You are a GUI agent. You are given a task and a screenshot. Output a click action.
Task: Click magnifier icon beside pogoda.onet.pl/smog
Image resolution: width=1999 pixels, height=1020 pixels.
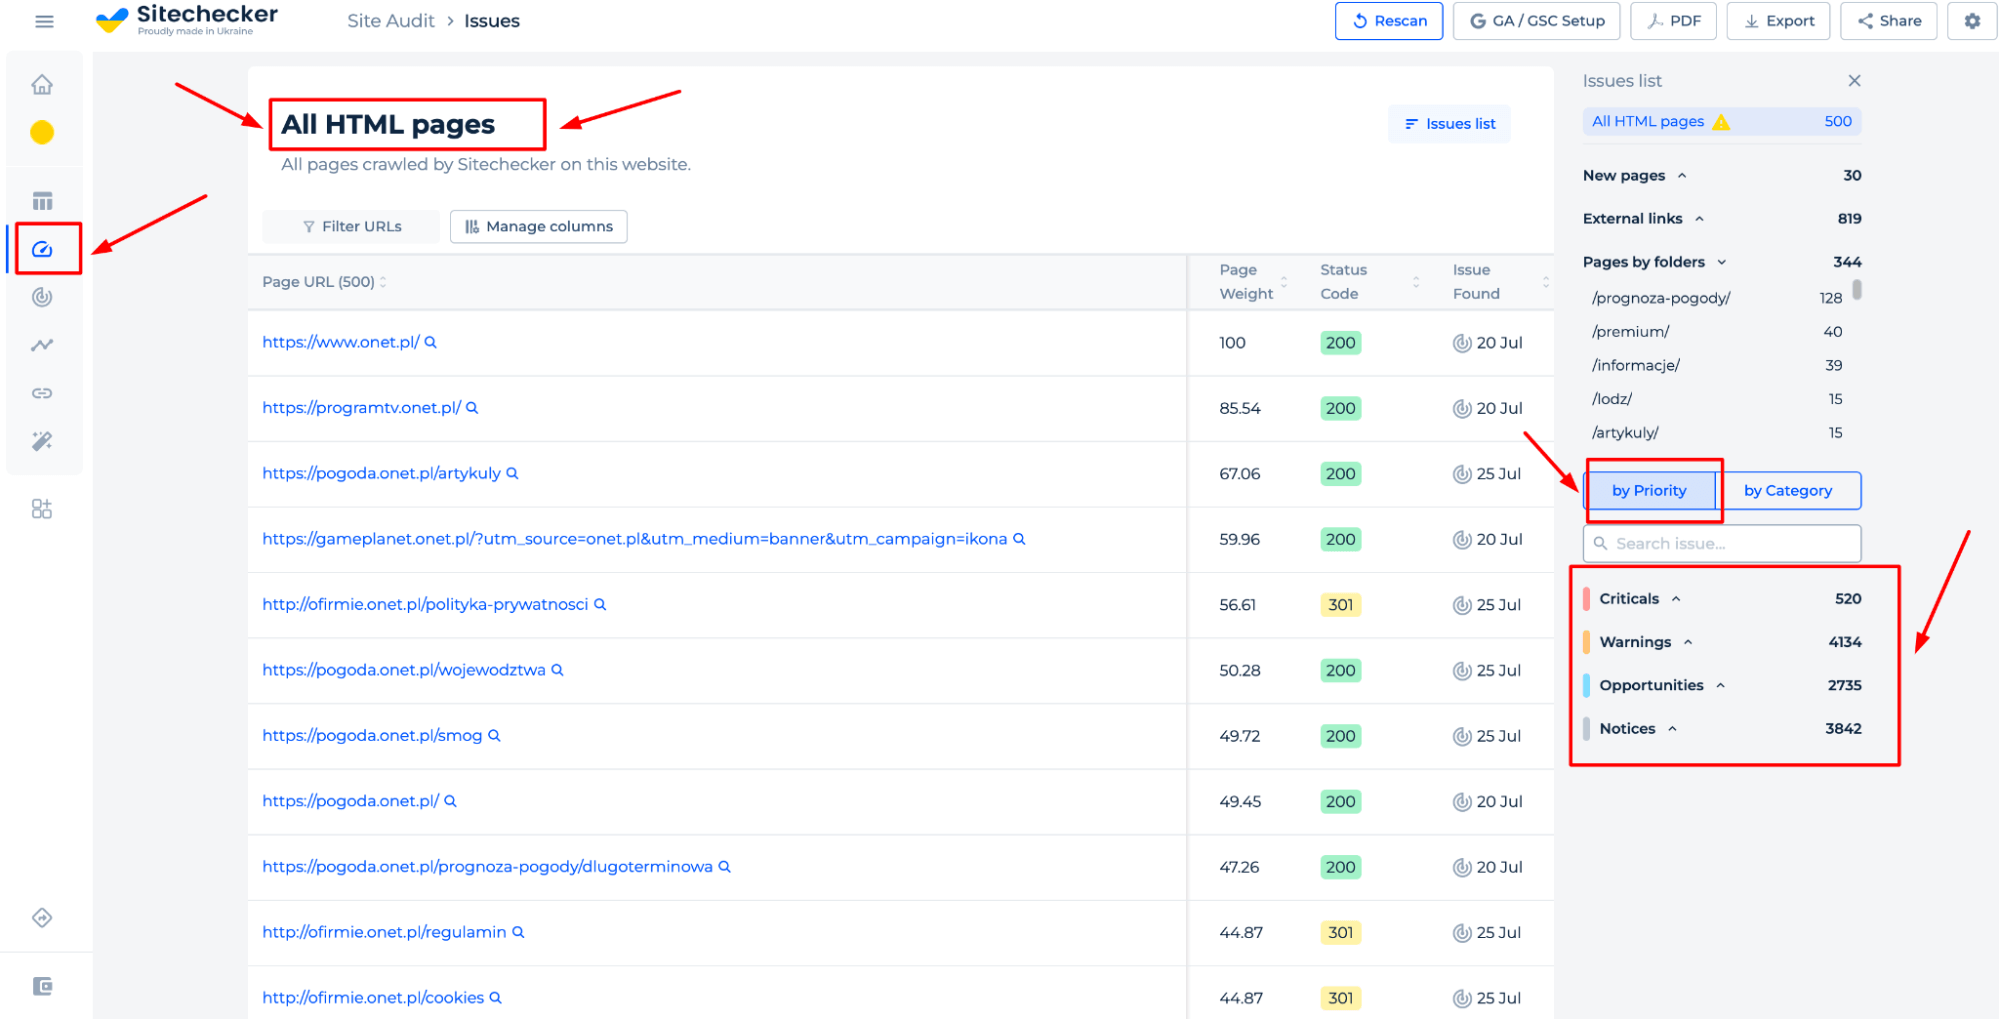(x=494, y=735)
